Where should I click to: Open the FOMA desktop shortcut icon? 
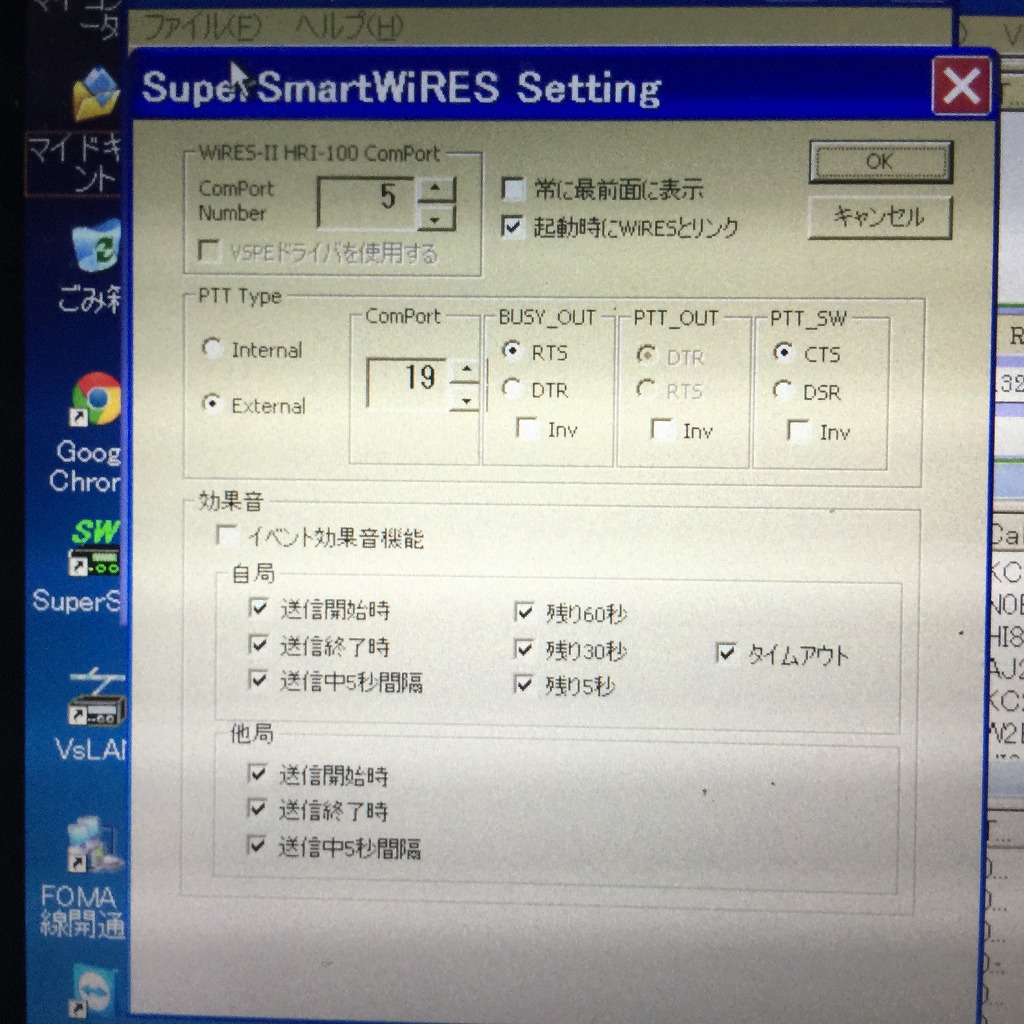click(x=95, y=844)
